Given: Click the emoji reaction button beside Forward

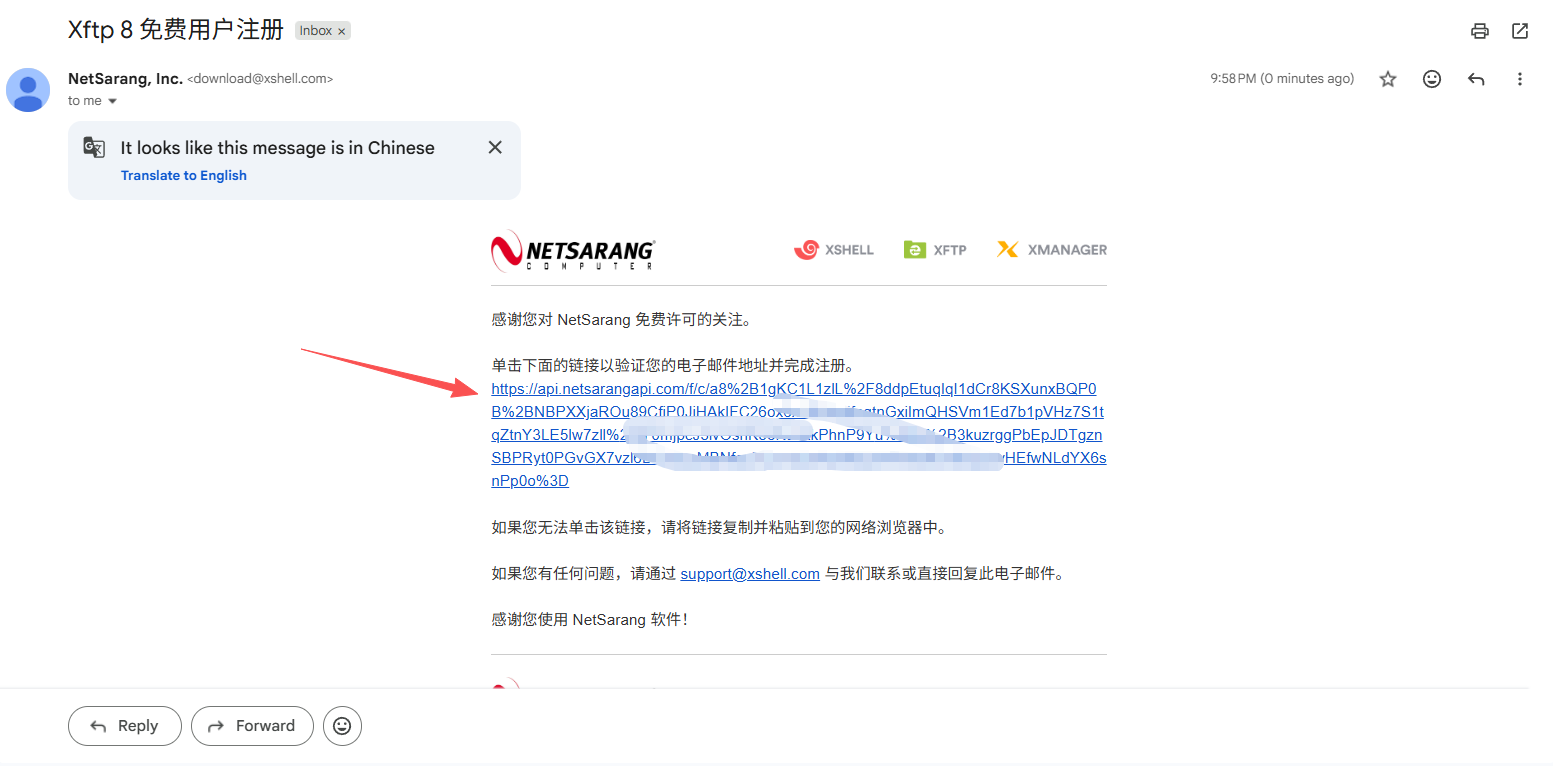Looking at the screenshot, I should [342, 726].
